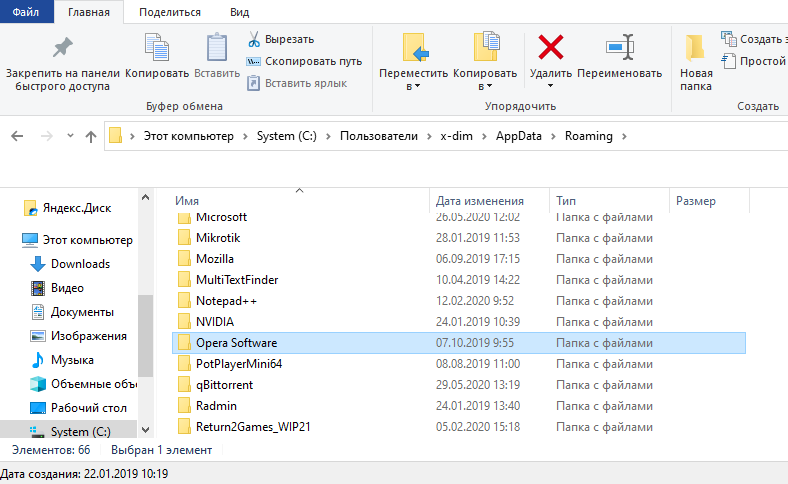Click the navigation pane scrollbar thumb
Image resolution: width=788 pixels, height=484 pixels.
[x=145, y=336]
